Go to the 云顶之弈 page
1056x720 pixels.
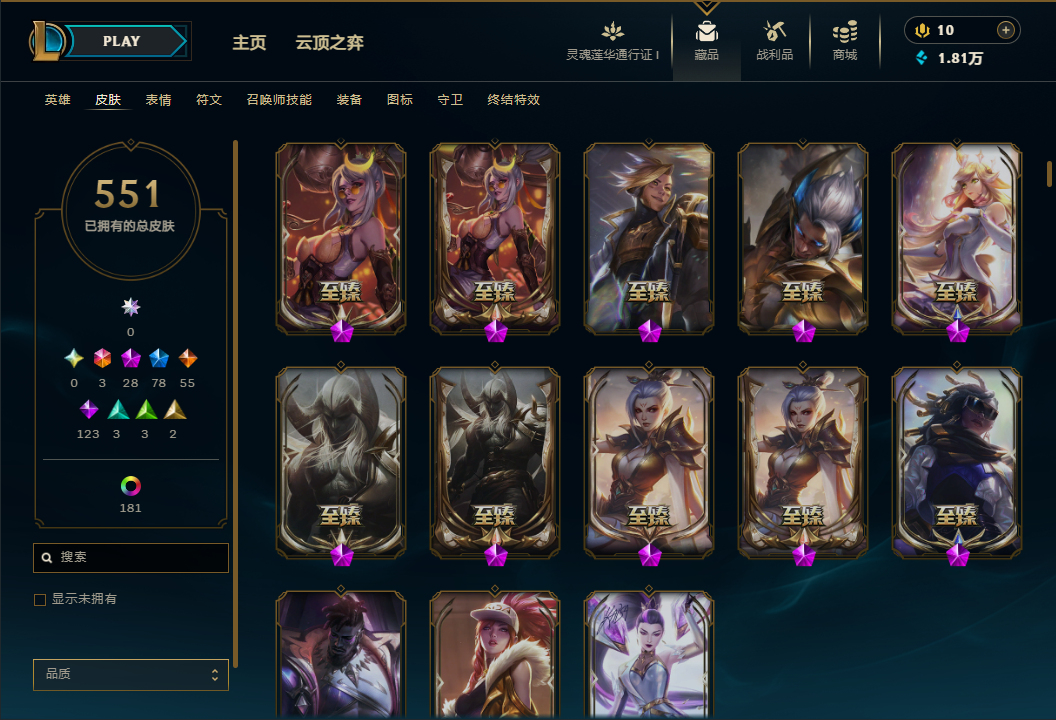[x=329, y=42]
